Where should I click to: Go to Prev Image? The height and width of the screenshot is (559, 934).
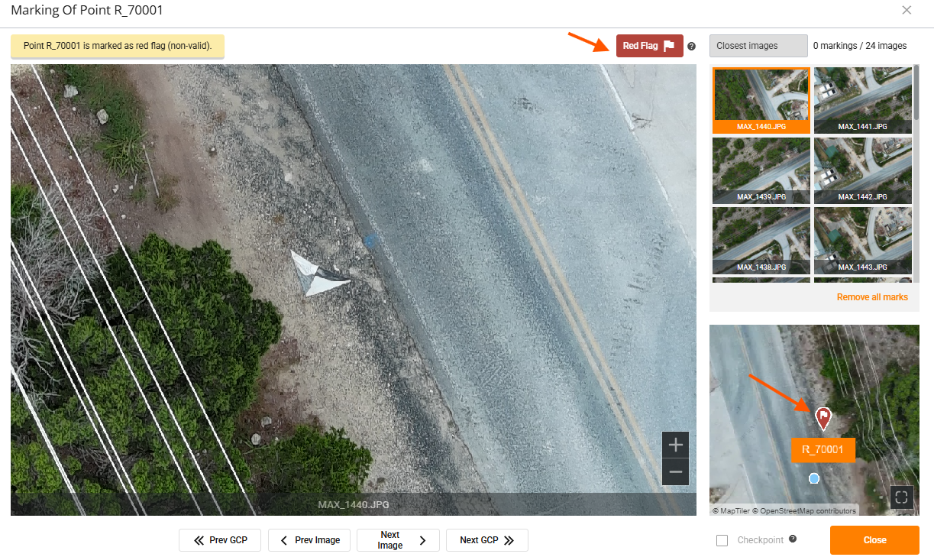pos(309,540)
